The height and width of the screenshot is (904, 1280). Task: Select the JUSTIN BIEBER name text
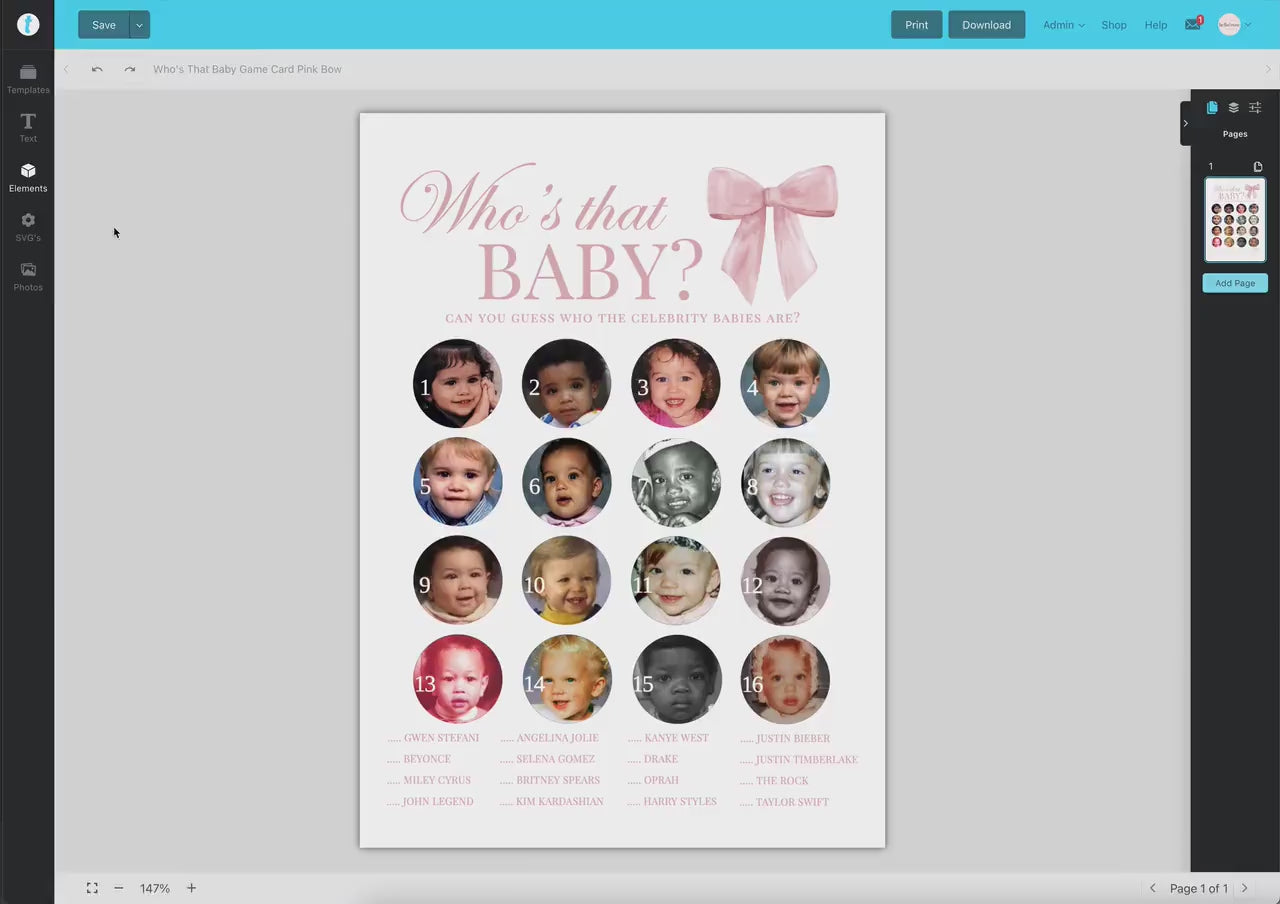tap(793, 739)
